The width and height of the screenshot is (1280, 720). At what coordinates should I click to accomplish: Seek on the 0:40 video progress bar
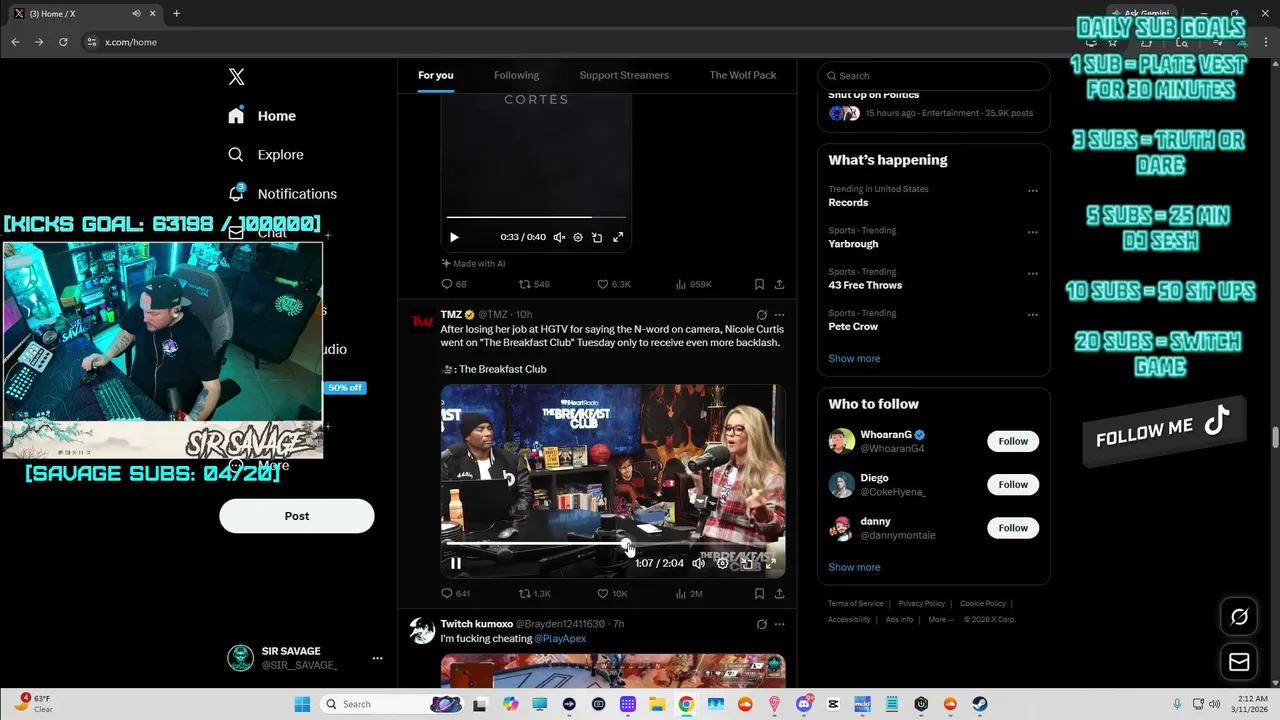click(536, 216)
